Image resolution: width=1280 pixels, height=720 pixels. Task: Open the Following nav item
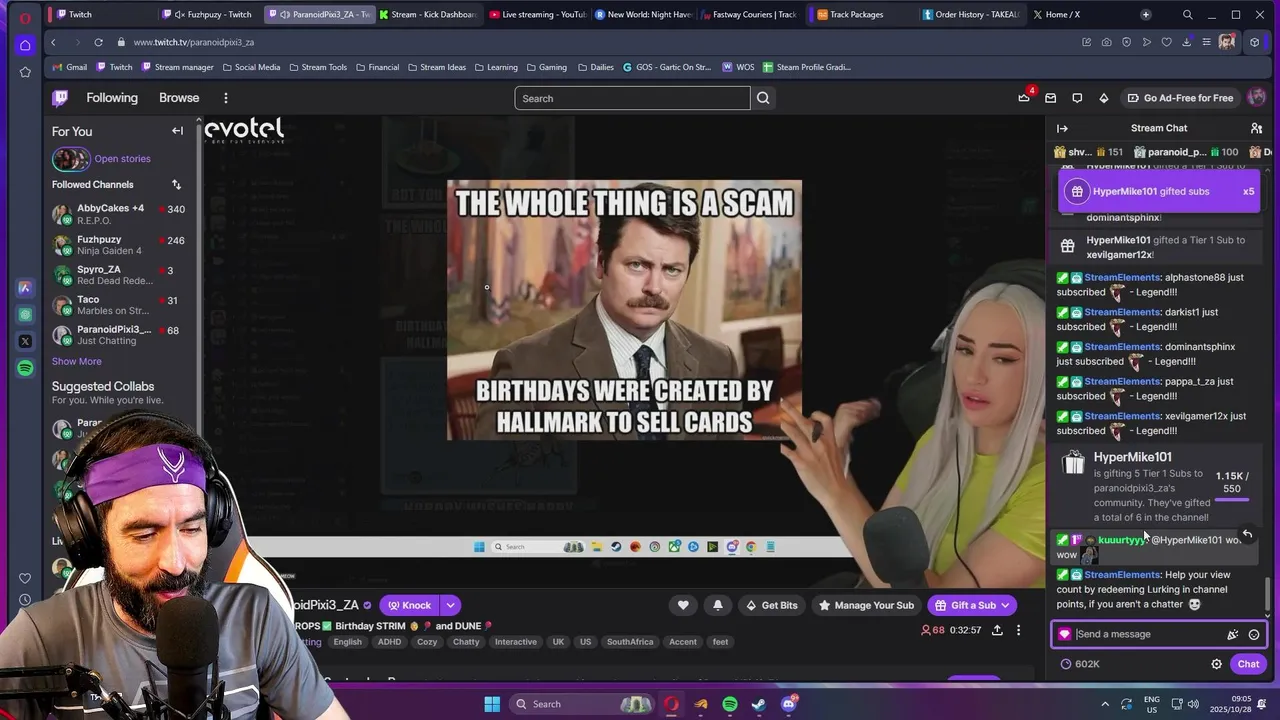pyautogui.click(x=112, y=98)
